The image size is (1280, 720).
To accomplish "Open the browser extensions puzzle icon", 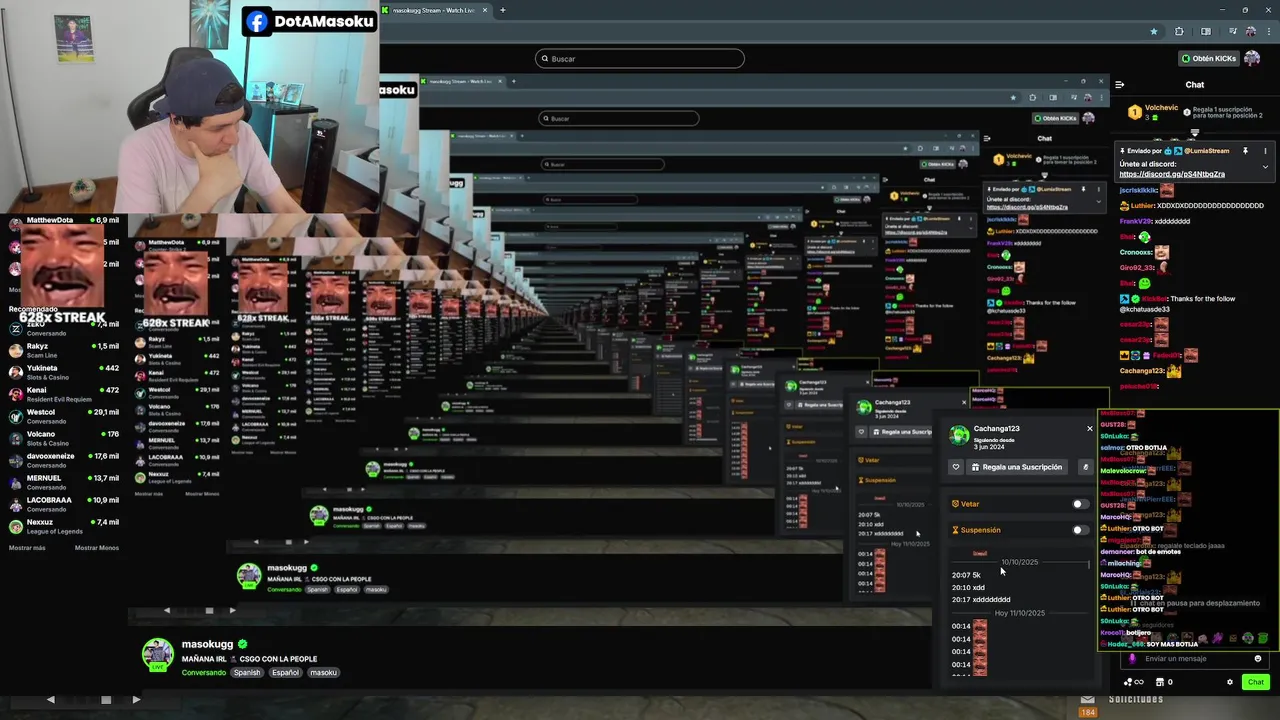I will tap(1179, 31).
